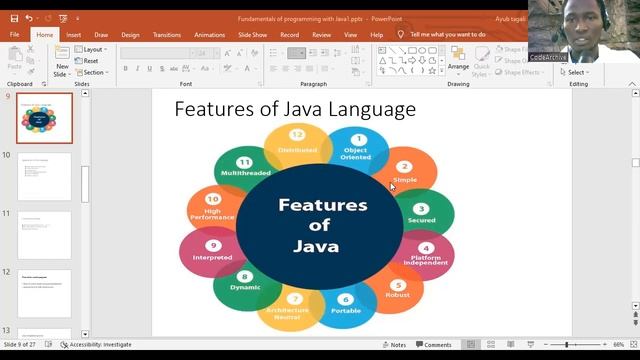
Task: Click the Redo icon
Action: [x=48, y=19]
